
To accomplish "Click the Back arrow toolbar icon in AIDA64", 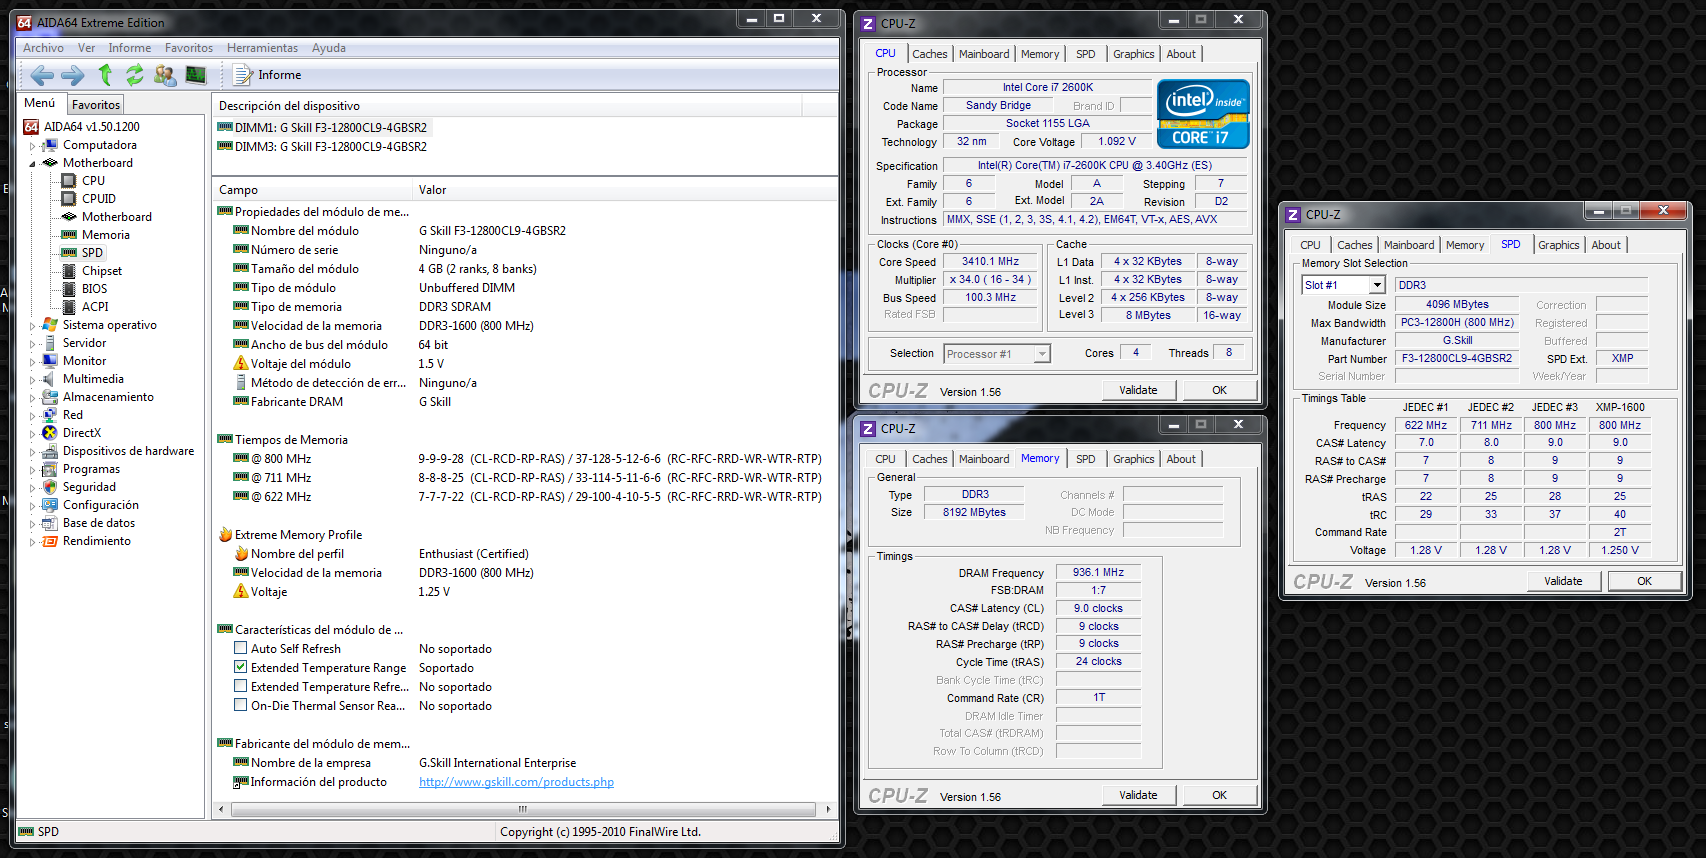I will [42, 75].
